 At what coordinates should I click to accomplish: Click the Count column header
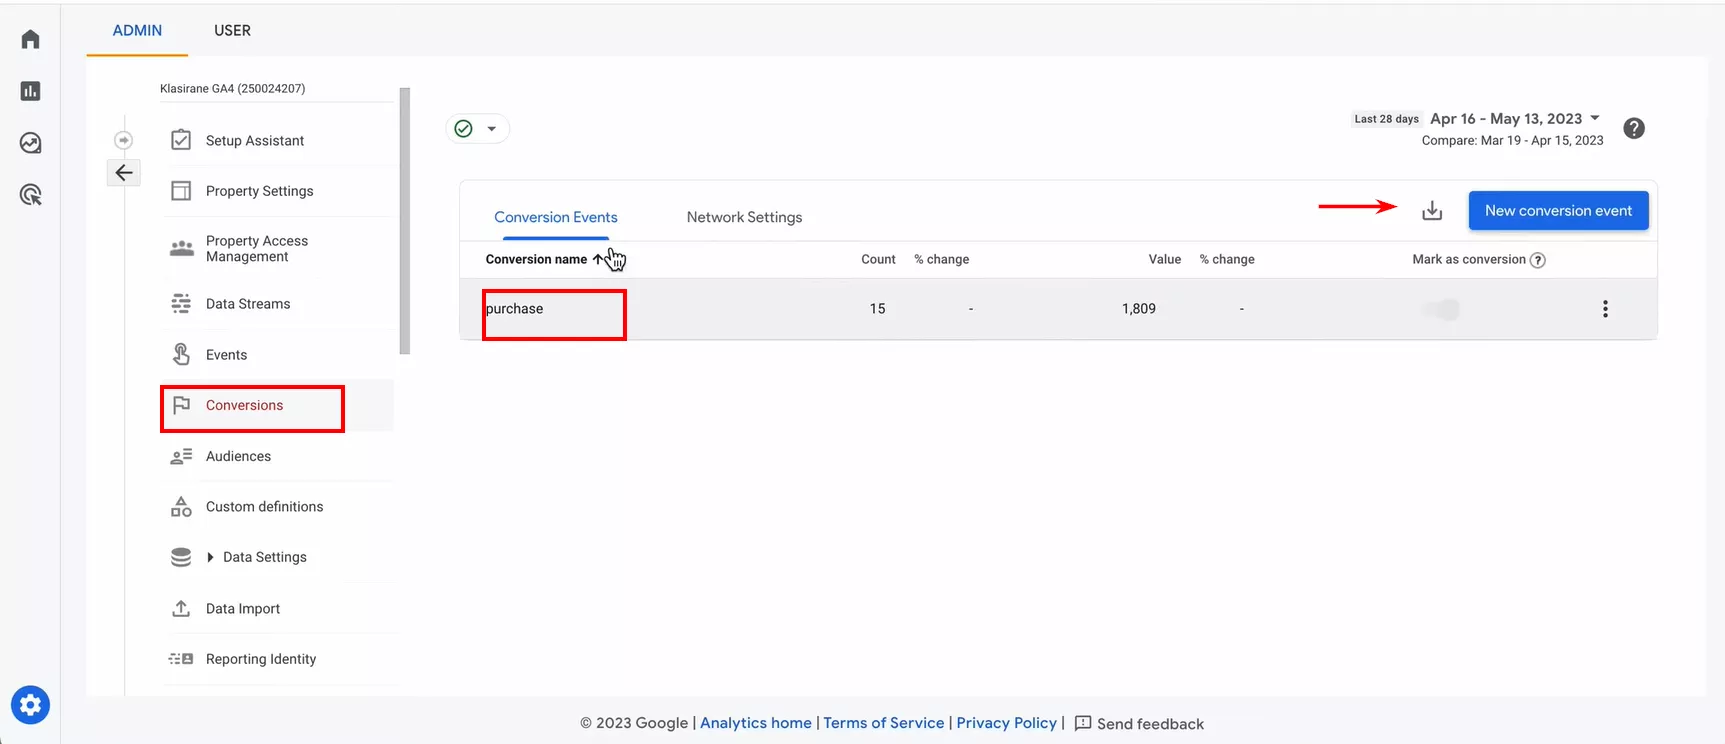[878, 259]
